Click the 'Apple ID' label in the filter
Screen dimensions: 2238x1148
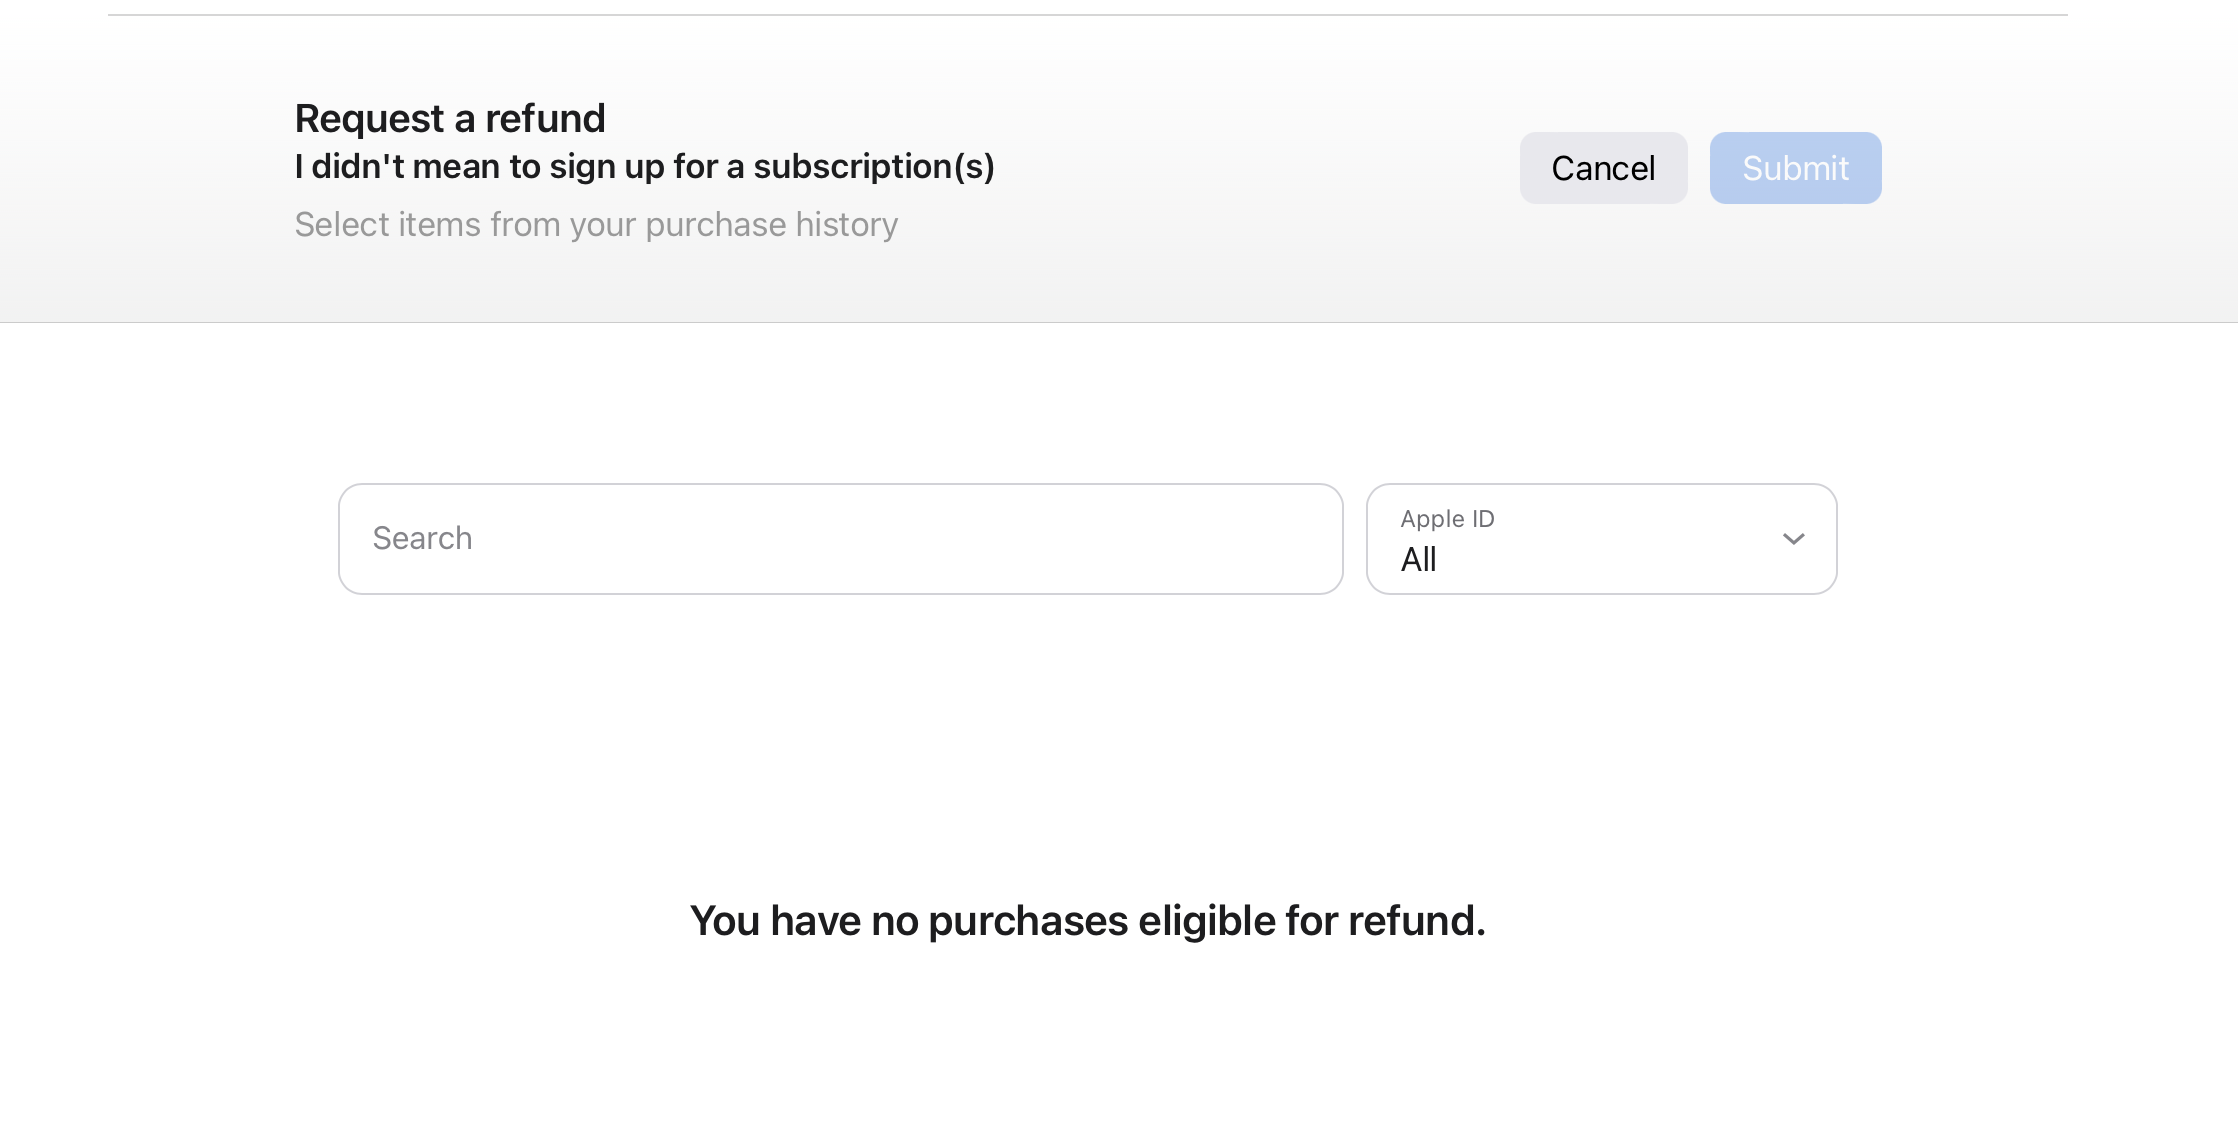click(x=1447, y=519)
